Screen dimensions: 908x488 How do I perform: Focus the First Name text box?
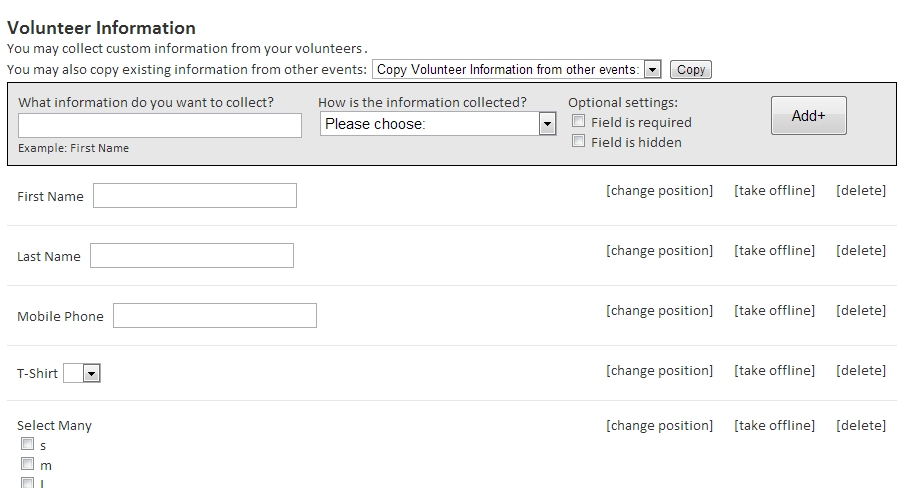click(195, 196)
